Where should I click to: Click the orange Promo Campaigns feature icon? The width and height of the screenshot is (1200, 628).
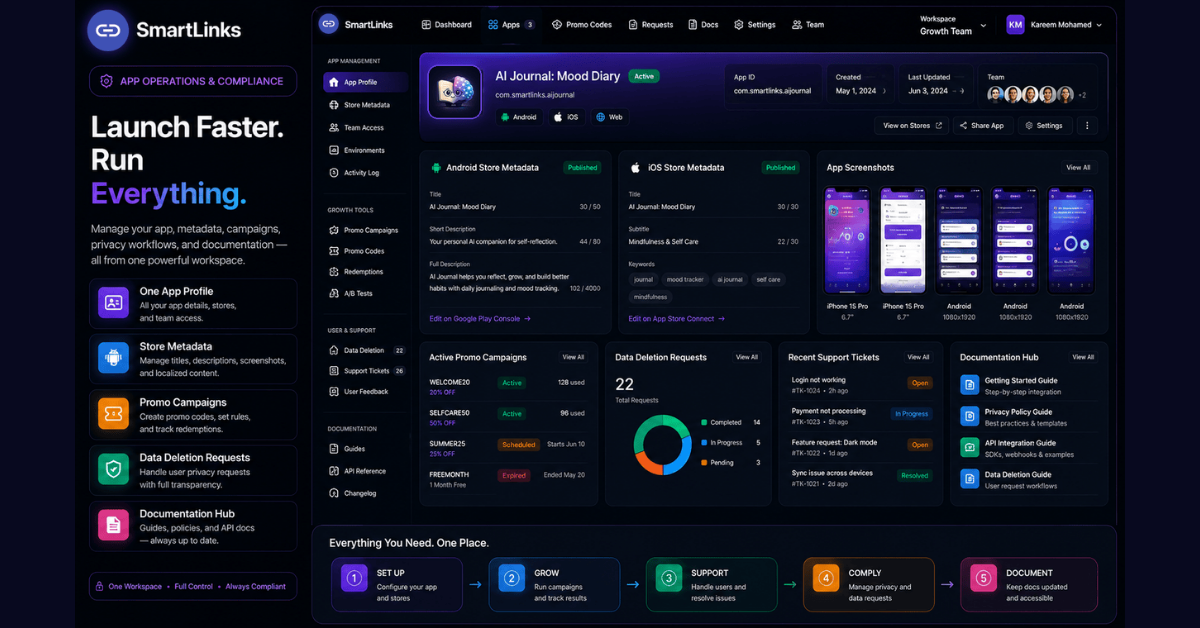tap(113, 413)
